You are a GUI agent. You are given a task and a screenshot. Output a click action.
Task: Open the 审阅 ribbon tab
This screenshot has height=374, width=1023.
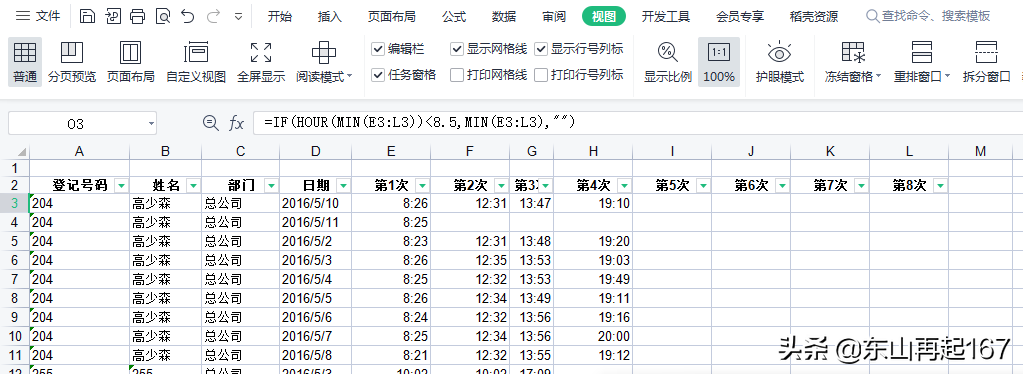coord(554,17)
